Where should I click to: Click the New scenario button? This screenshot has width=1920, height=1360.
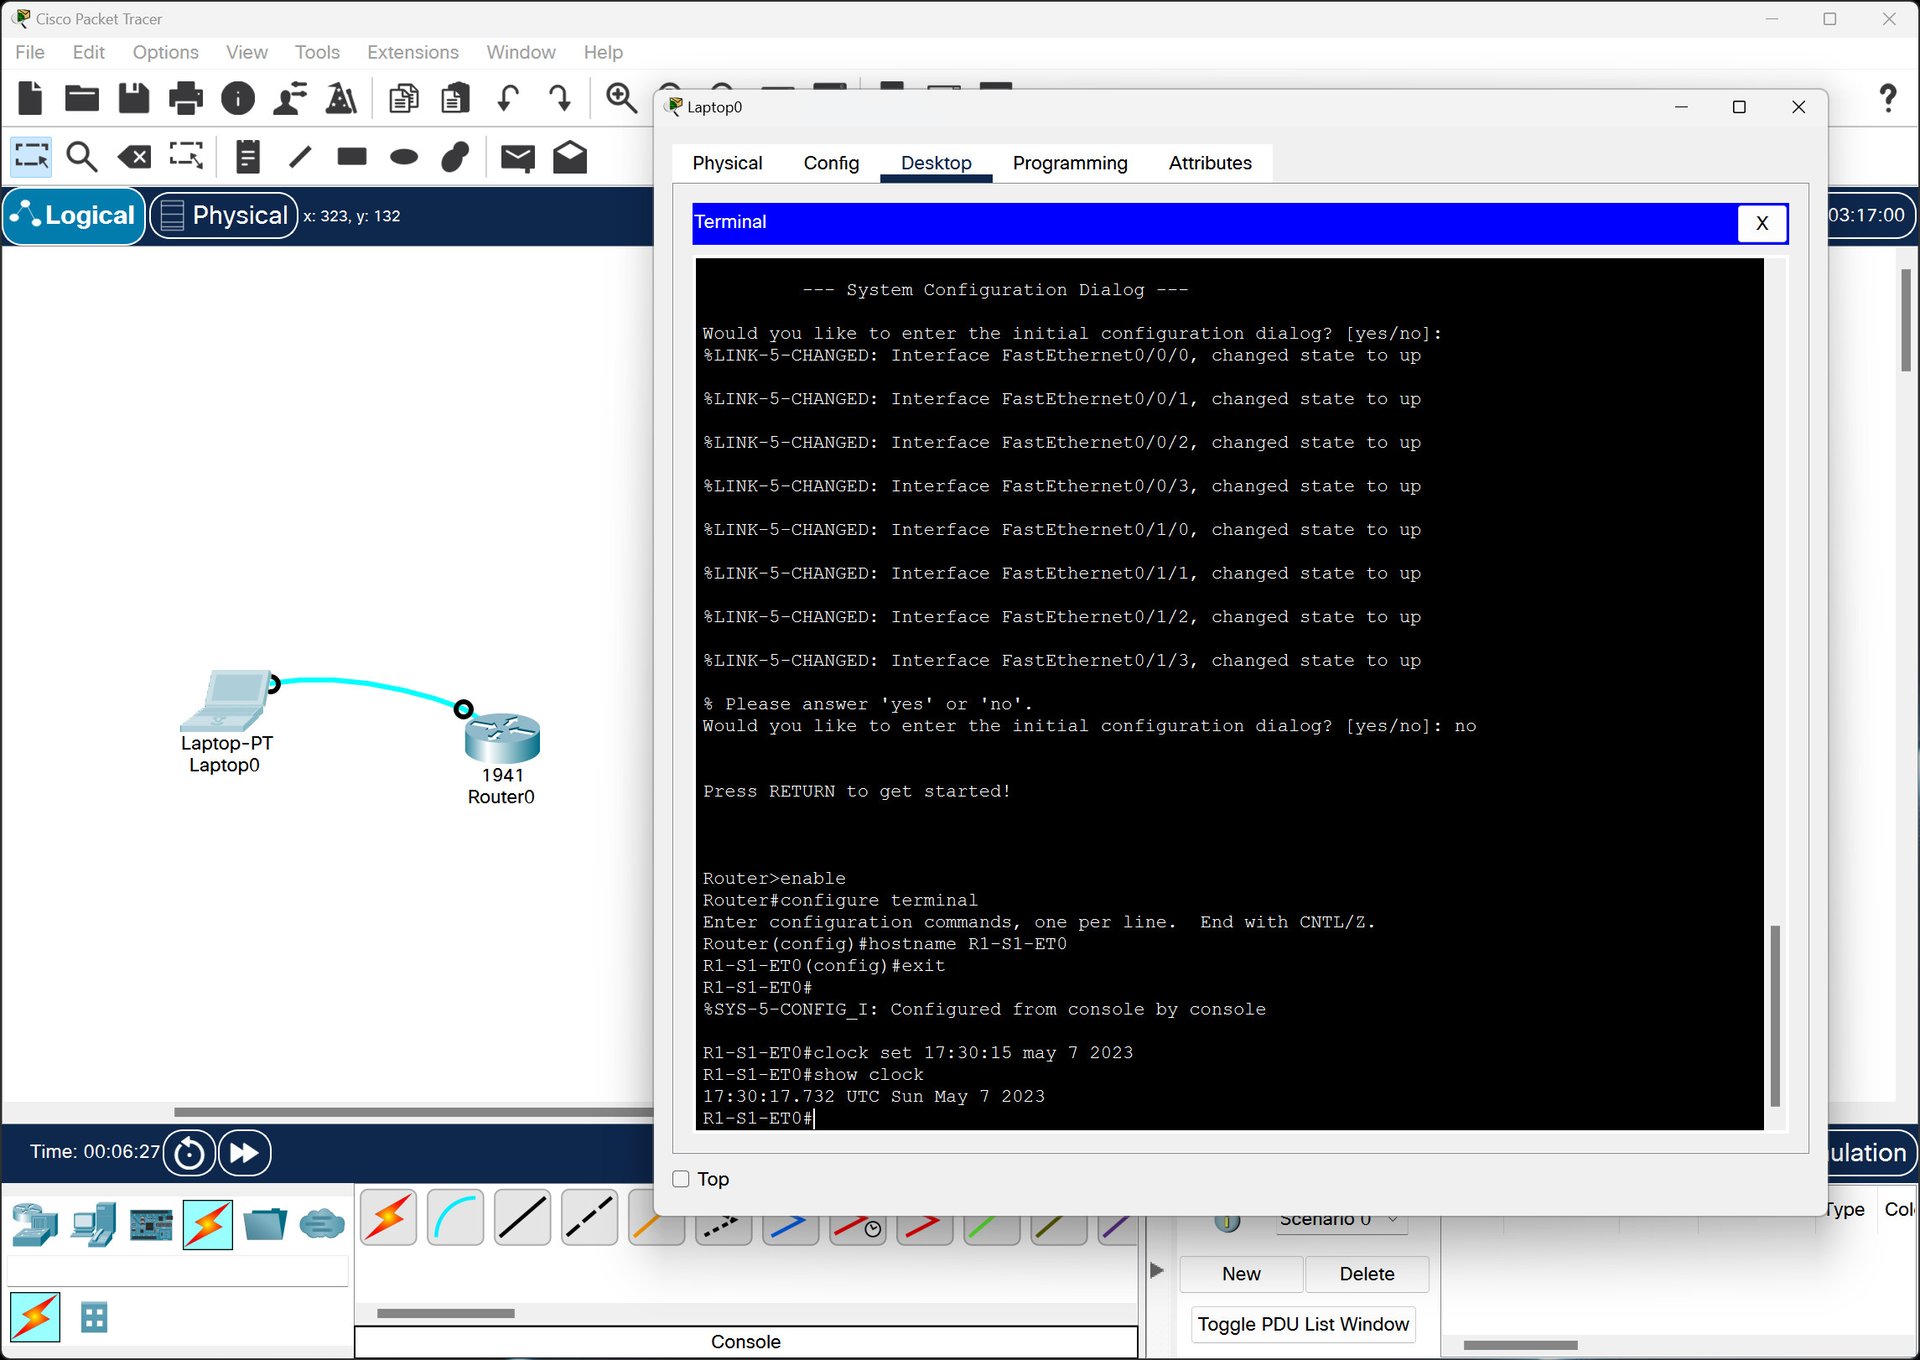(x=1240, y=1274)
